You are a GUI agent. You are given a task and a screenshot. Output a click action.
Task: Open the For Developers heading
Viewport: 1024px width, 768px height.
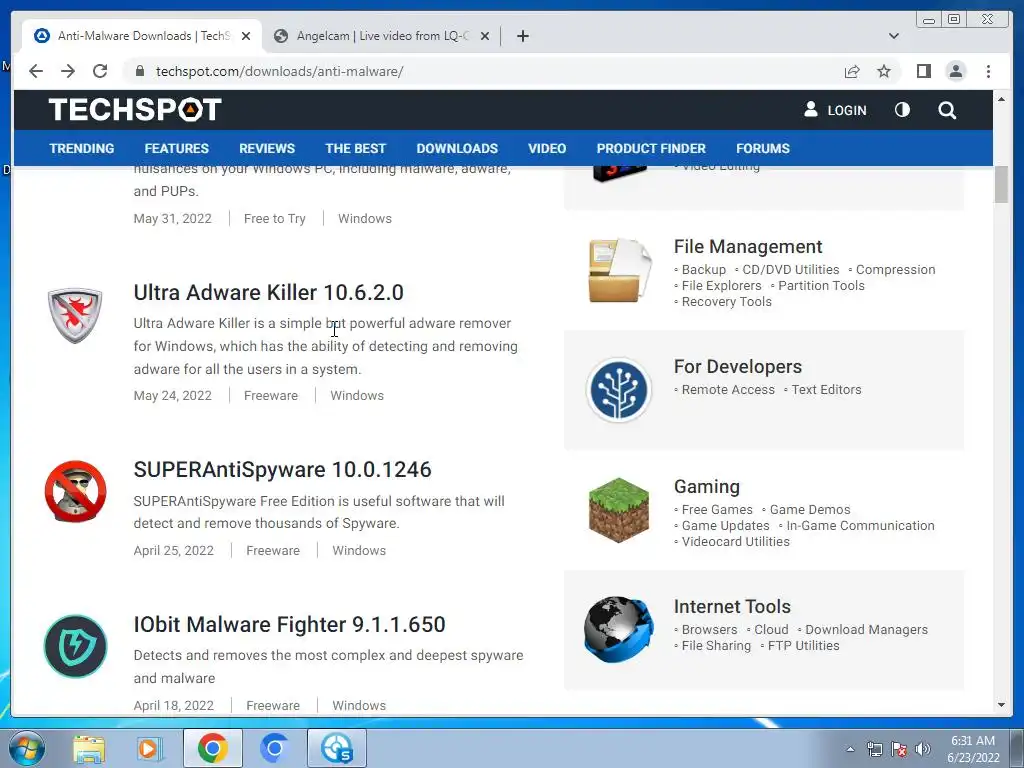pos(738,367)
